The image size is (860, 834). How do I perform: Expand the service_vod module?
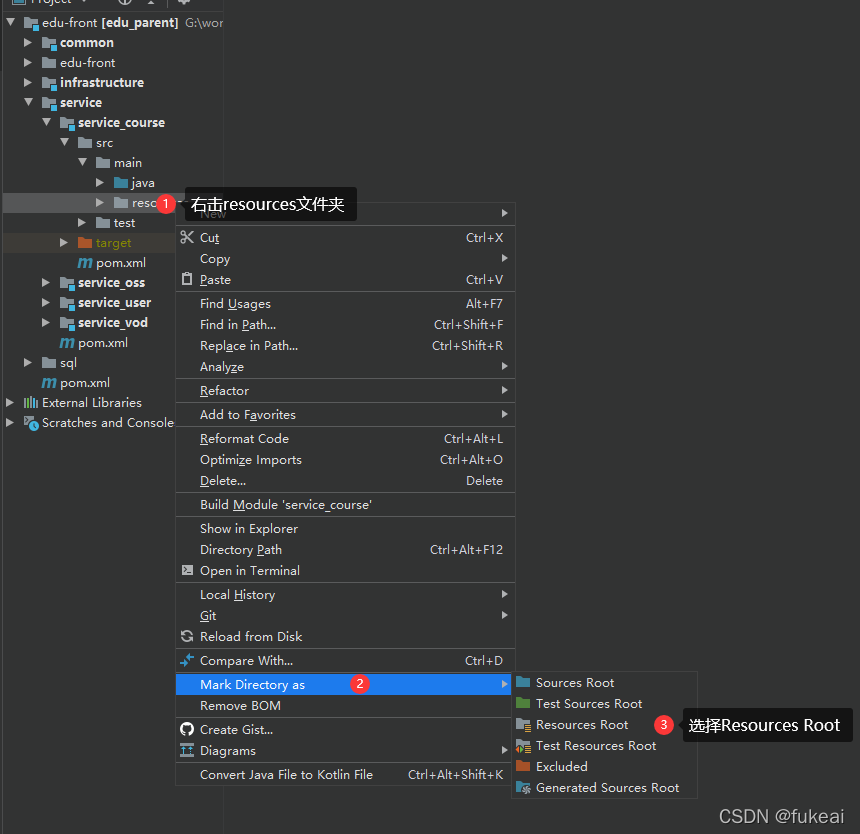click(x=47, y=323)
